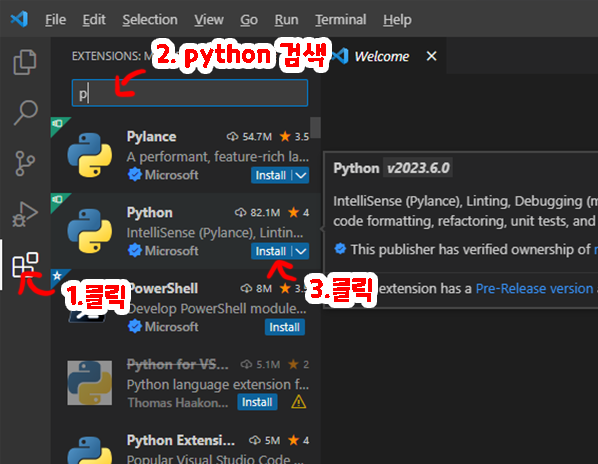The height and width of the screenshot is (464, 598).
Task: Open the File menu
Action: point(56,19)
